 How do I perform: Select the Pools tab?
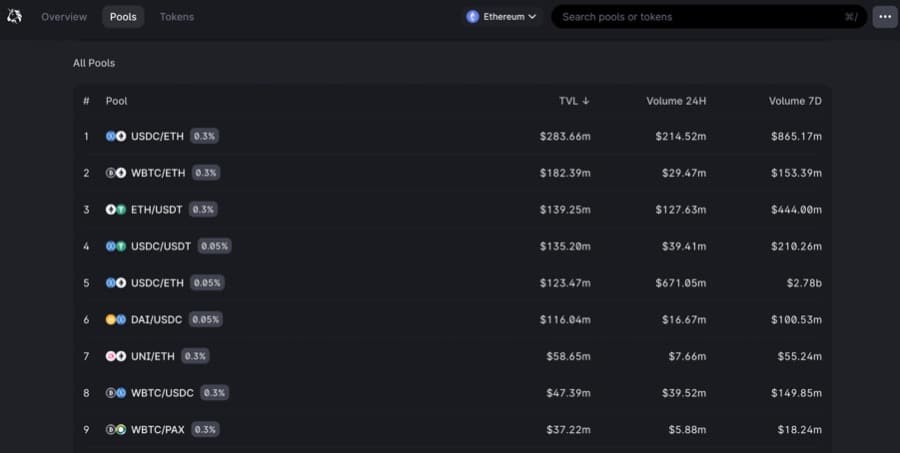123,17
